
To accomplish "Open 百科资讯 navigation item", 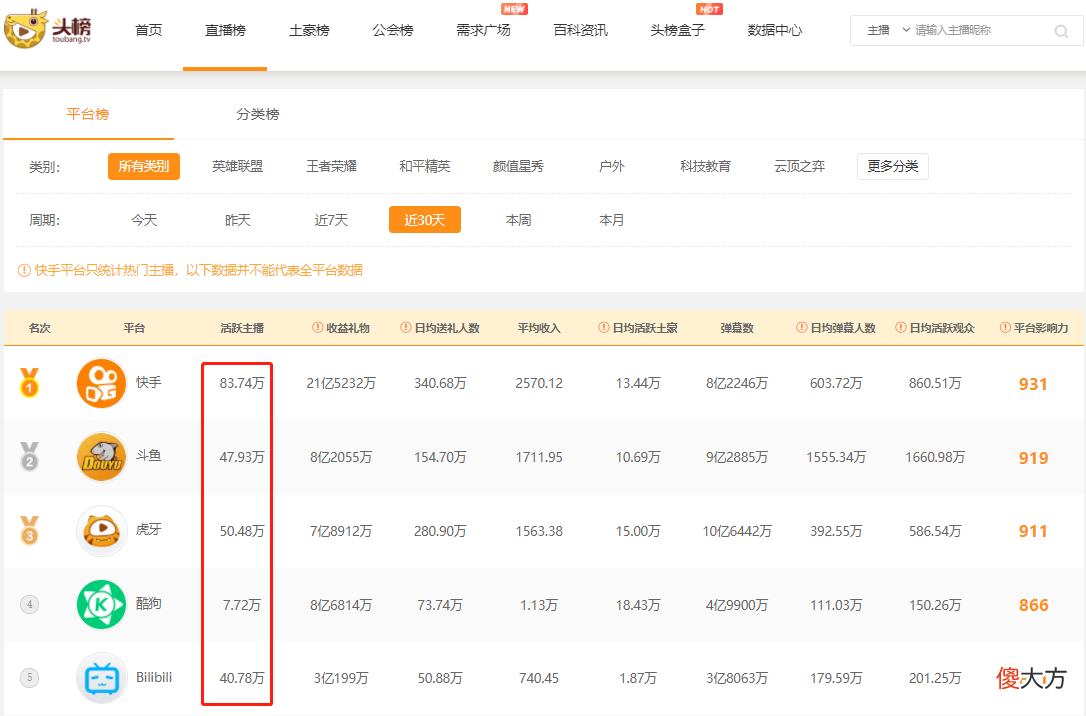I will click(580, 30).
